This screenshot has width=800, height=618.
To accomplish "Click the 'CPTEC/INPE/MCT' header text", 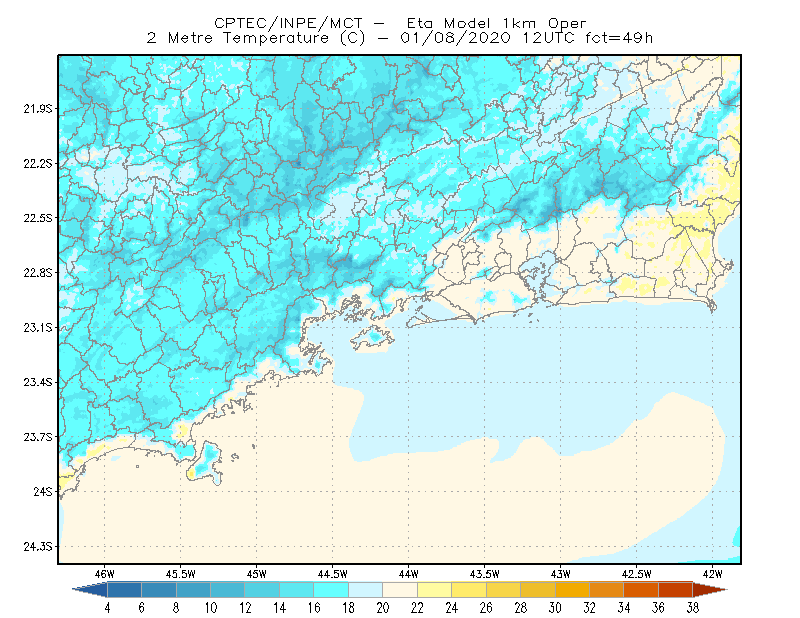I will (x=288, y=23).
